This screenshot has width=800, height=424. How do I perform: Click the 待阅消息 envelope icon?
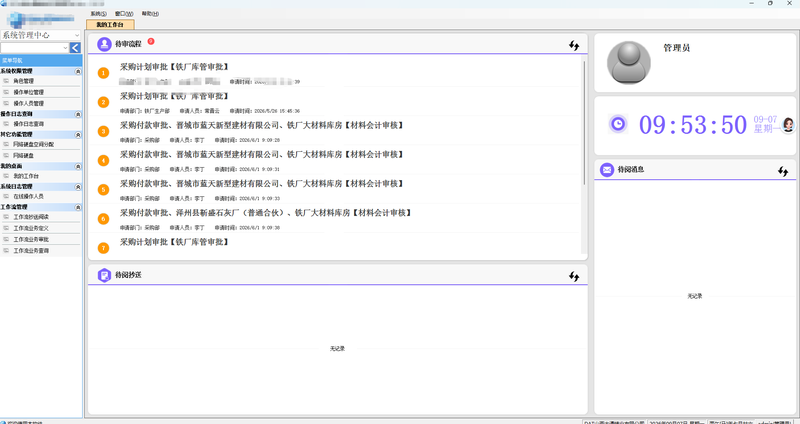point(607,169)
